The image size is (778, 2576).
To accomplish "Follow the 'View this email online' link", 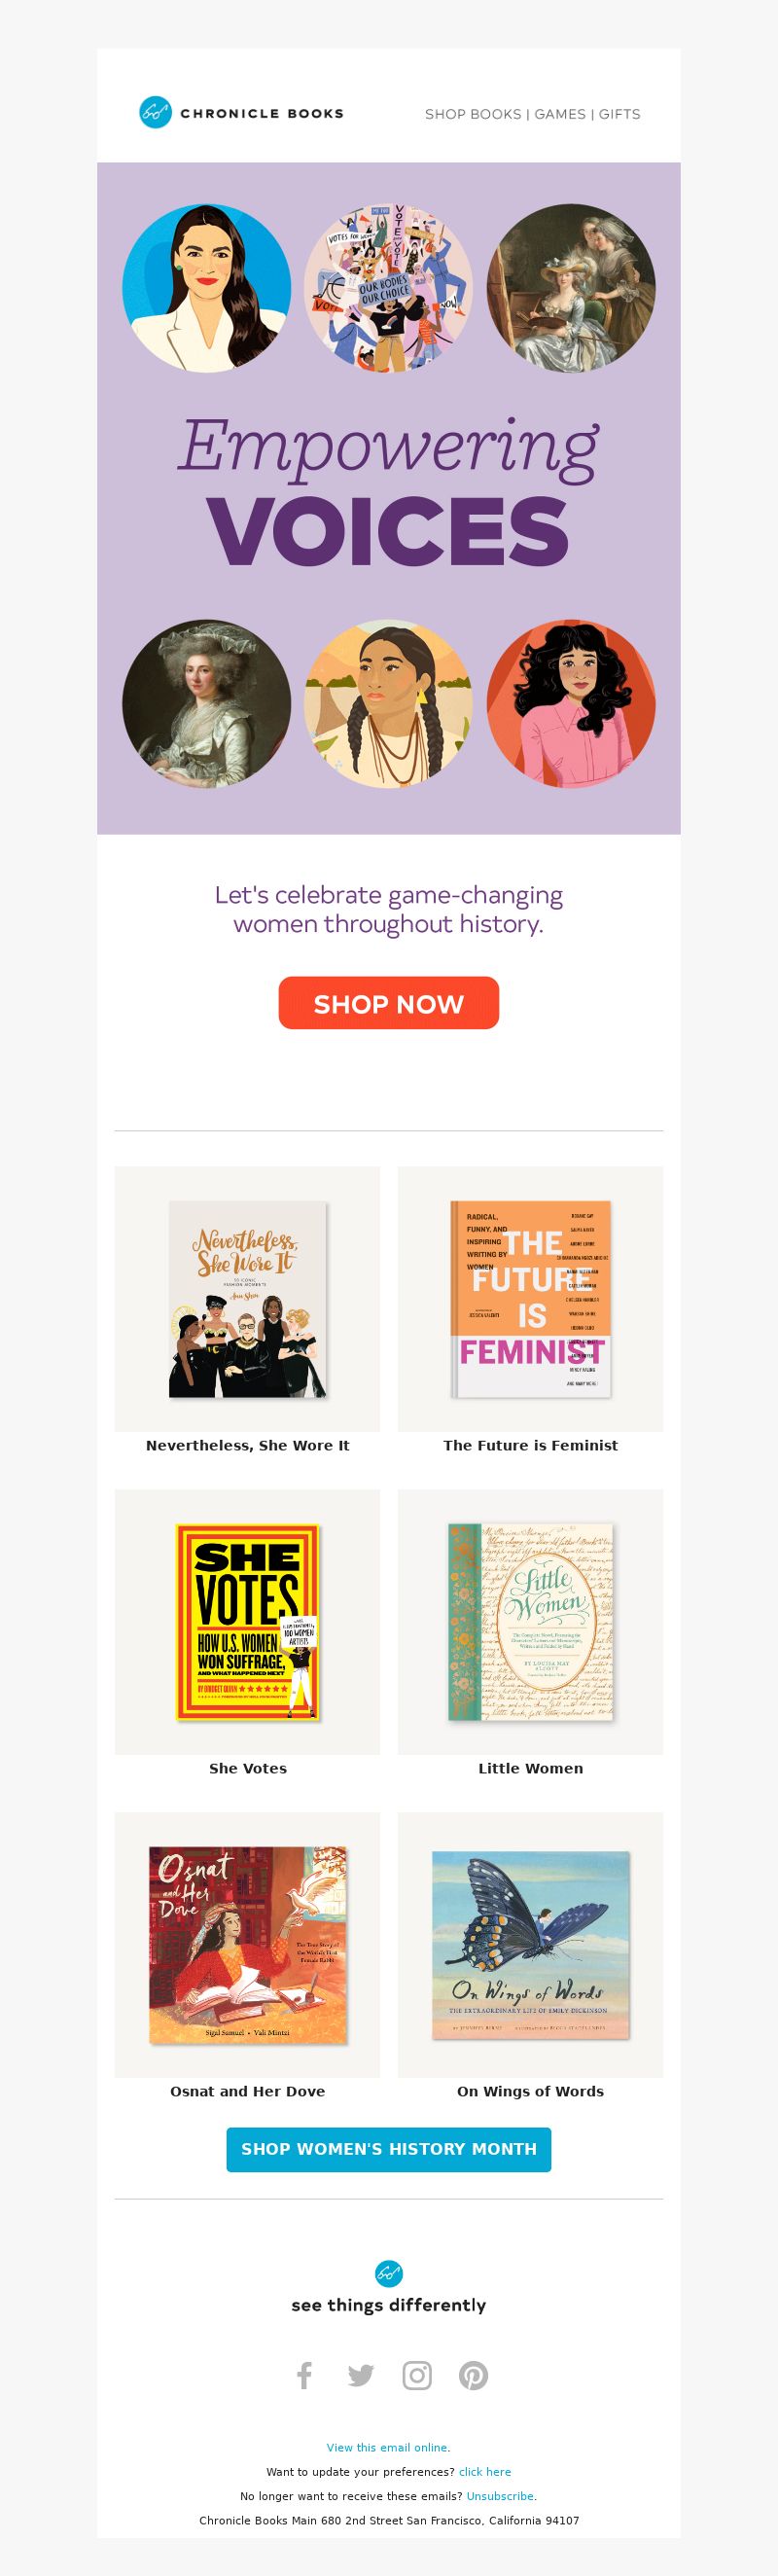I will coord(388,2447).
